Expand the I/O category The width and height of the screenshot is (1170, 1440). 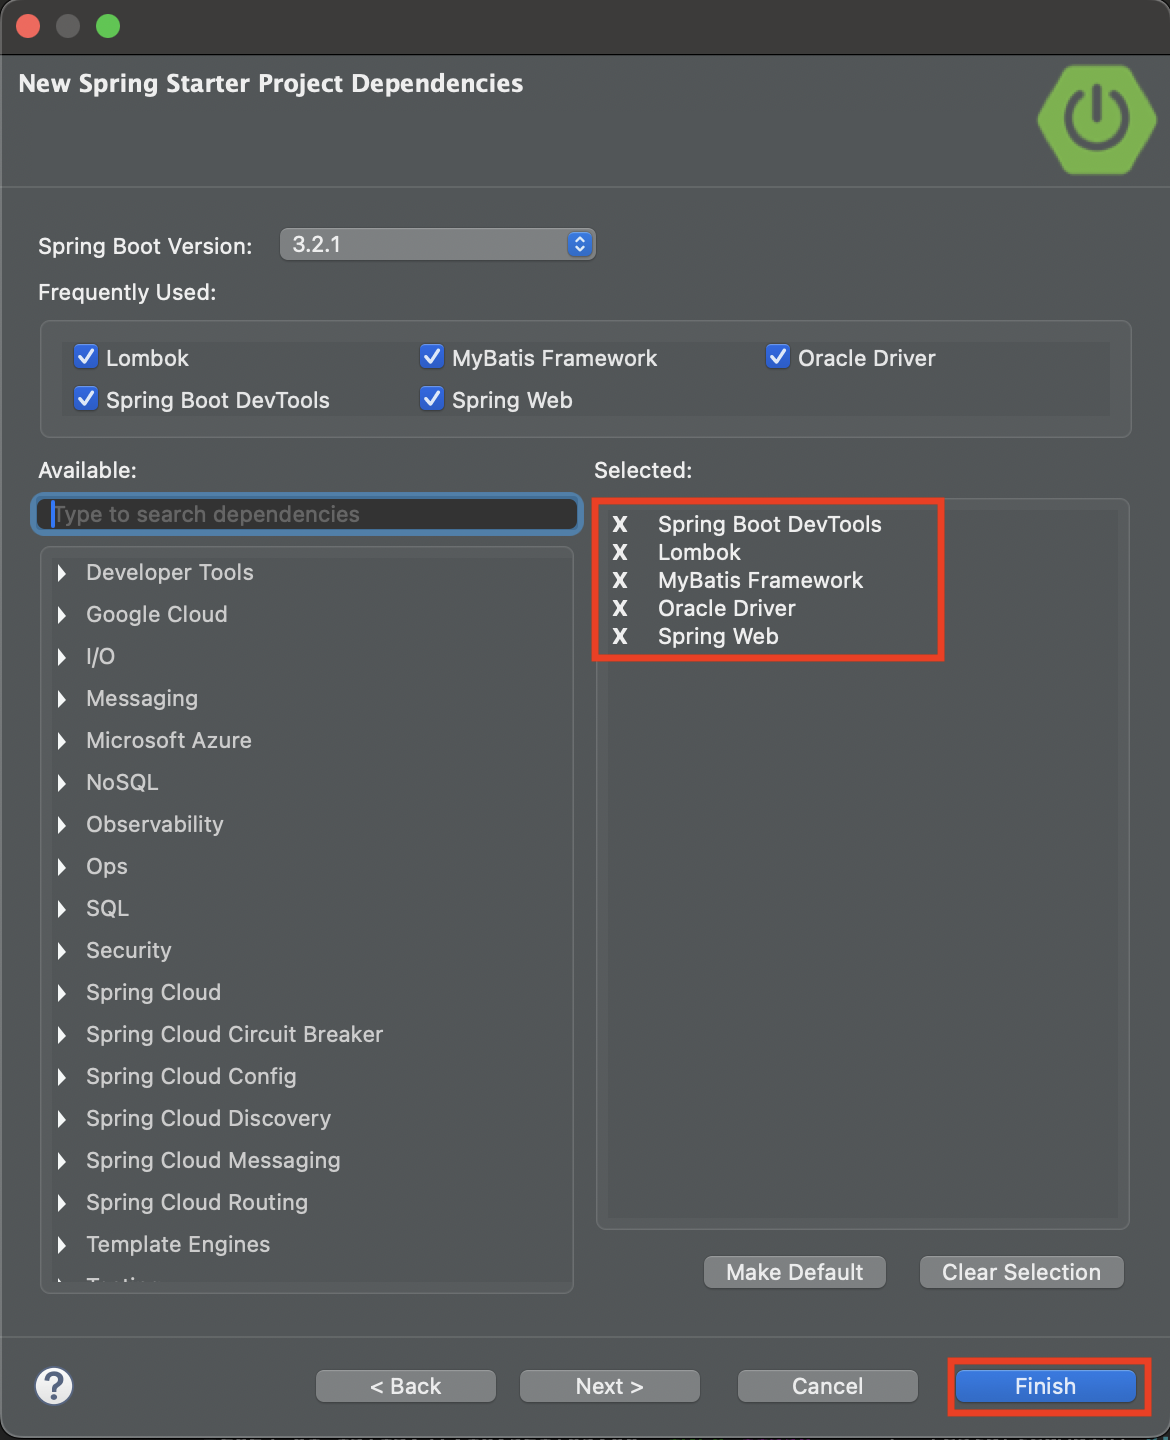click(x=62, y=657)
